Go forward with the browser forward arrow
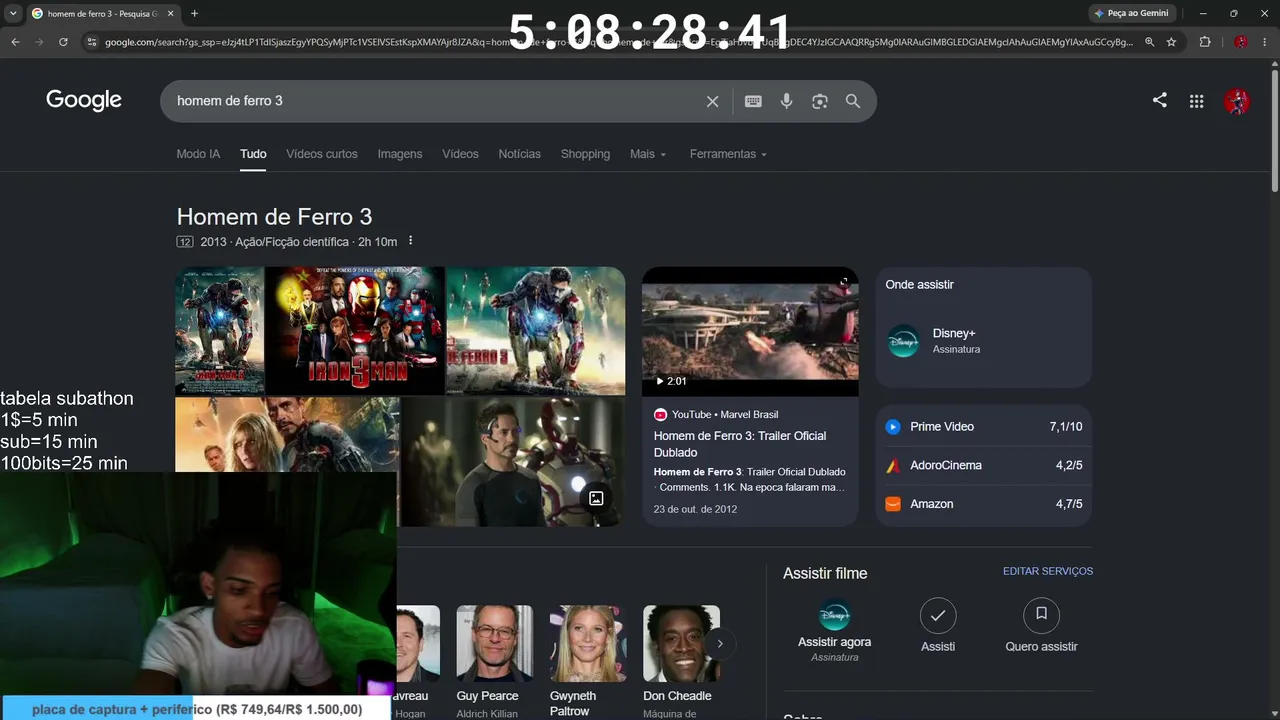Image resolution: width=1280 pixels, height=720 pixels. [39, 42]
